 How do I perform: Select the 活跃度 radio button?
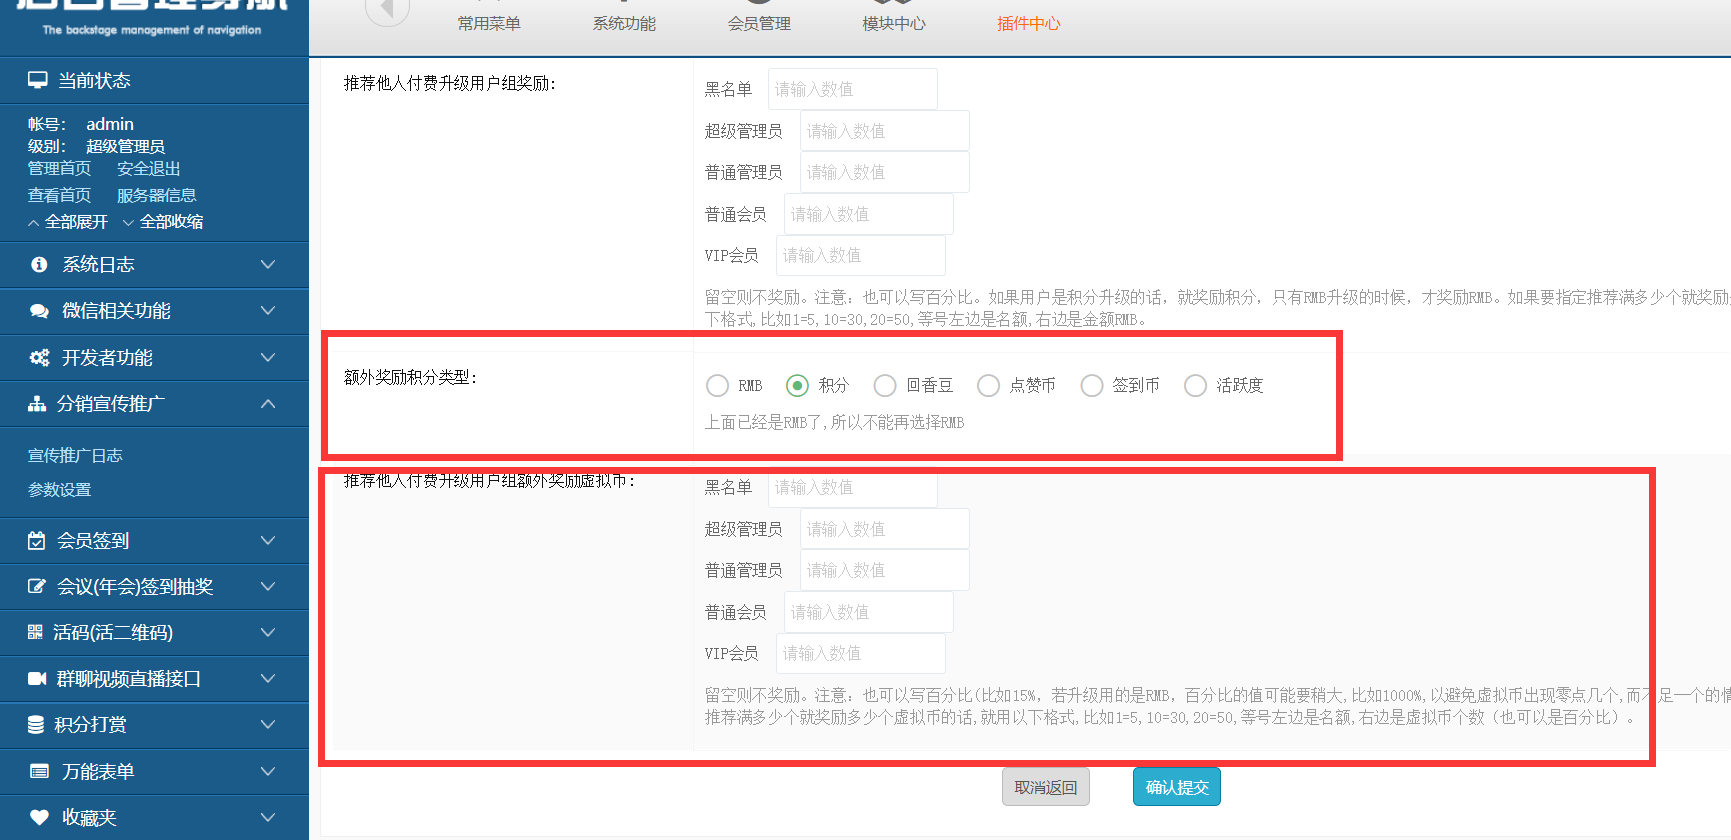pos(1195,386)
